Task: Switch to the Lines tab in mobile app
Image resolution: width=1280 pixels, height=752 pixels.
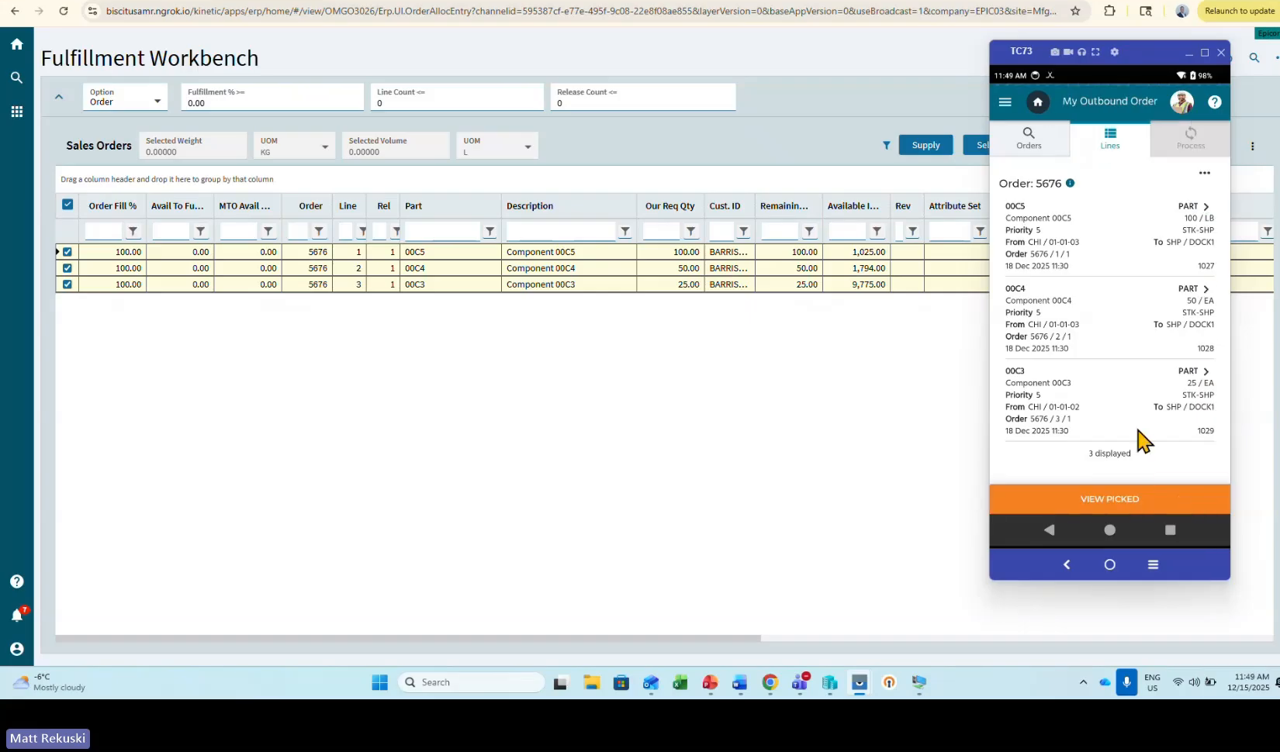Action: pos(1110,139)
